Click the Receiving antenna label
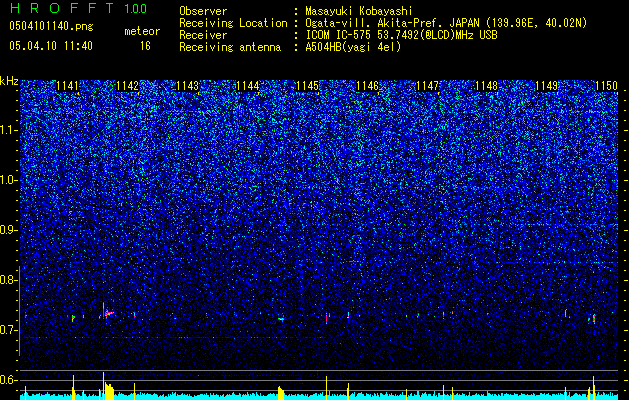The image size is (629, 400). point(230,47)
